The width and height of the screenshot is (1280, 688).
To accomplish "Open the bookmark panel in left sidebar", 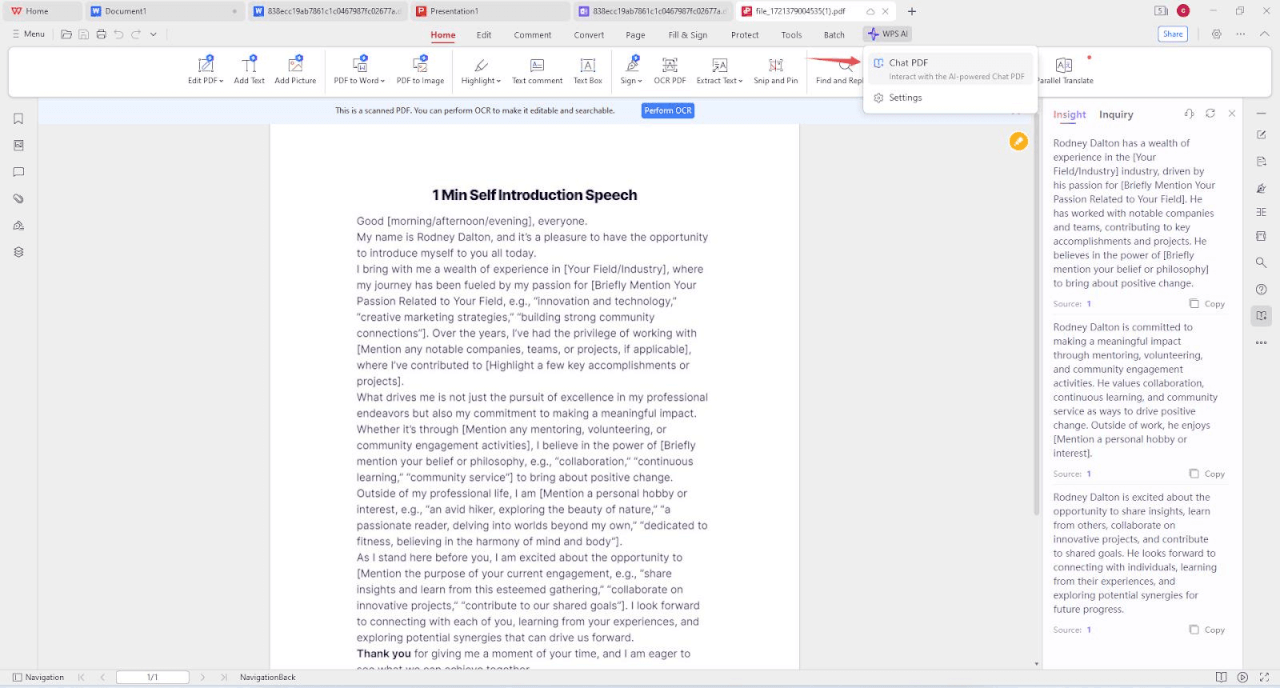I will coord(18,119).
